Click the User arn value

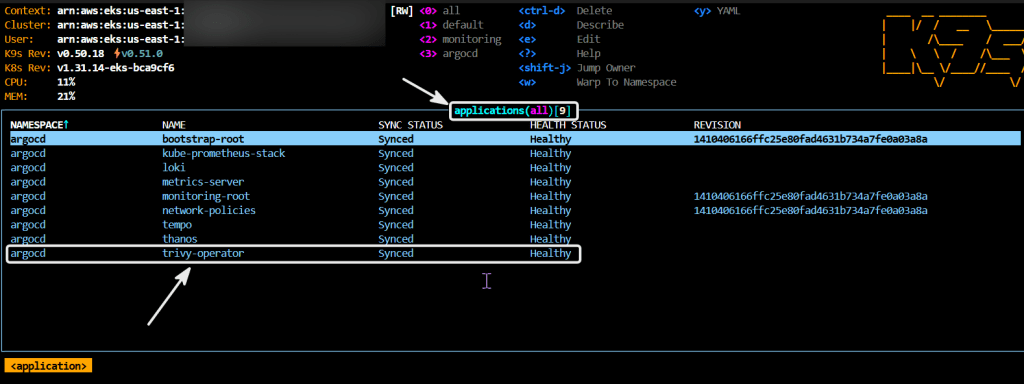120,39
